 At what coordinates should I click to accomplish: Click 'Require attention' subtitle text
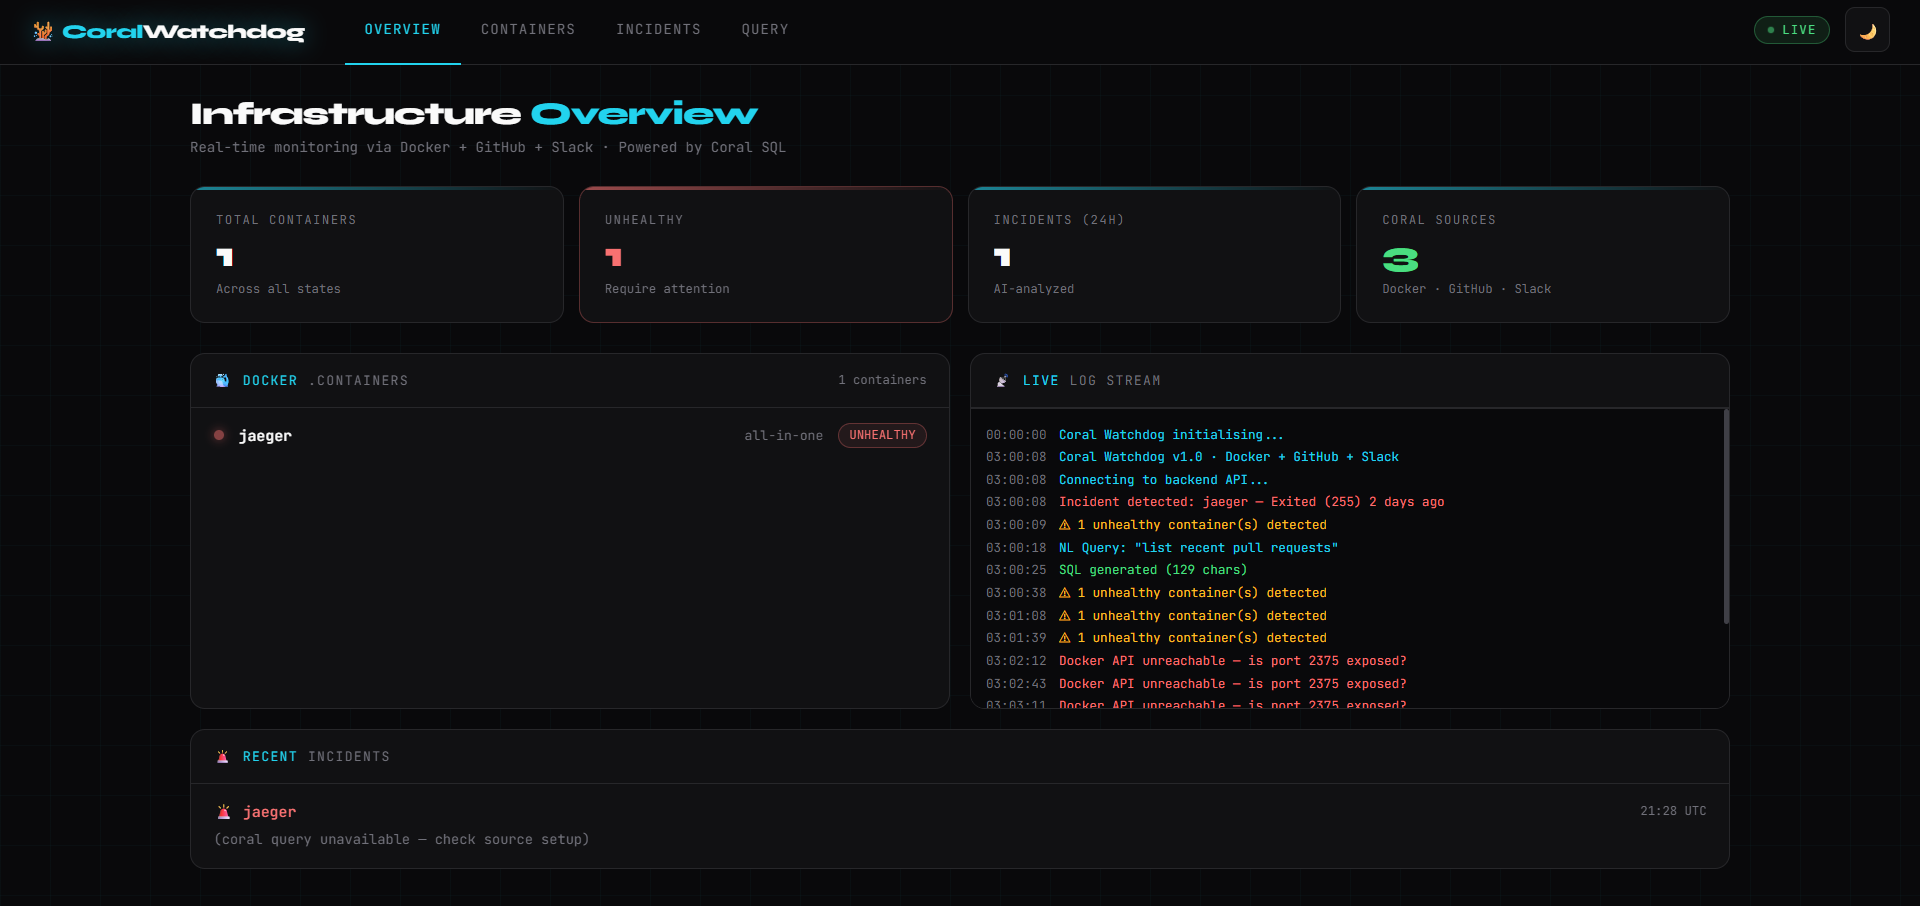click(x=667, y=289)
